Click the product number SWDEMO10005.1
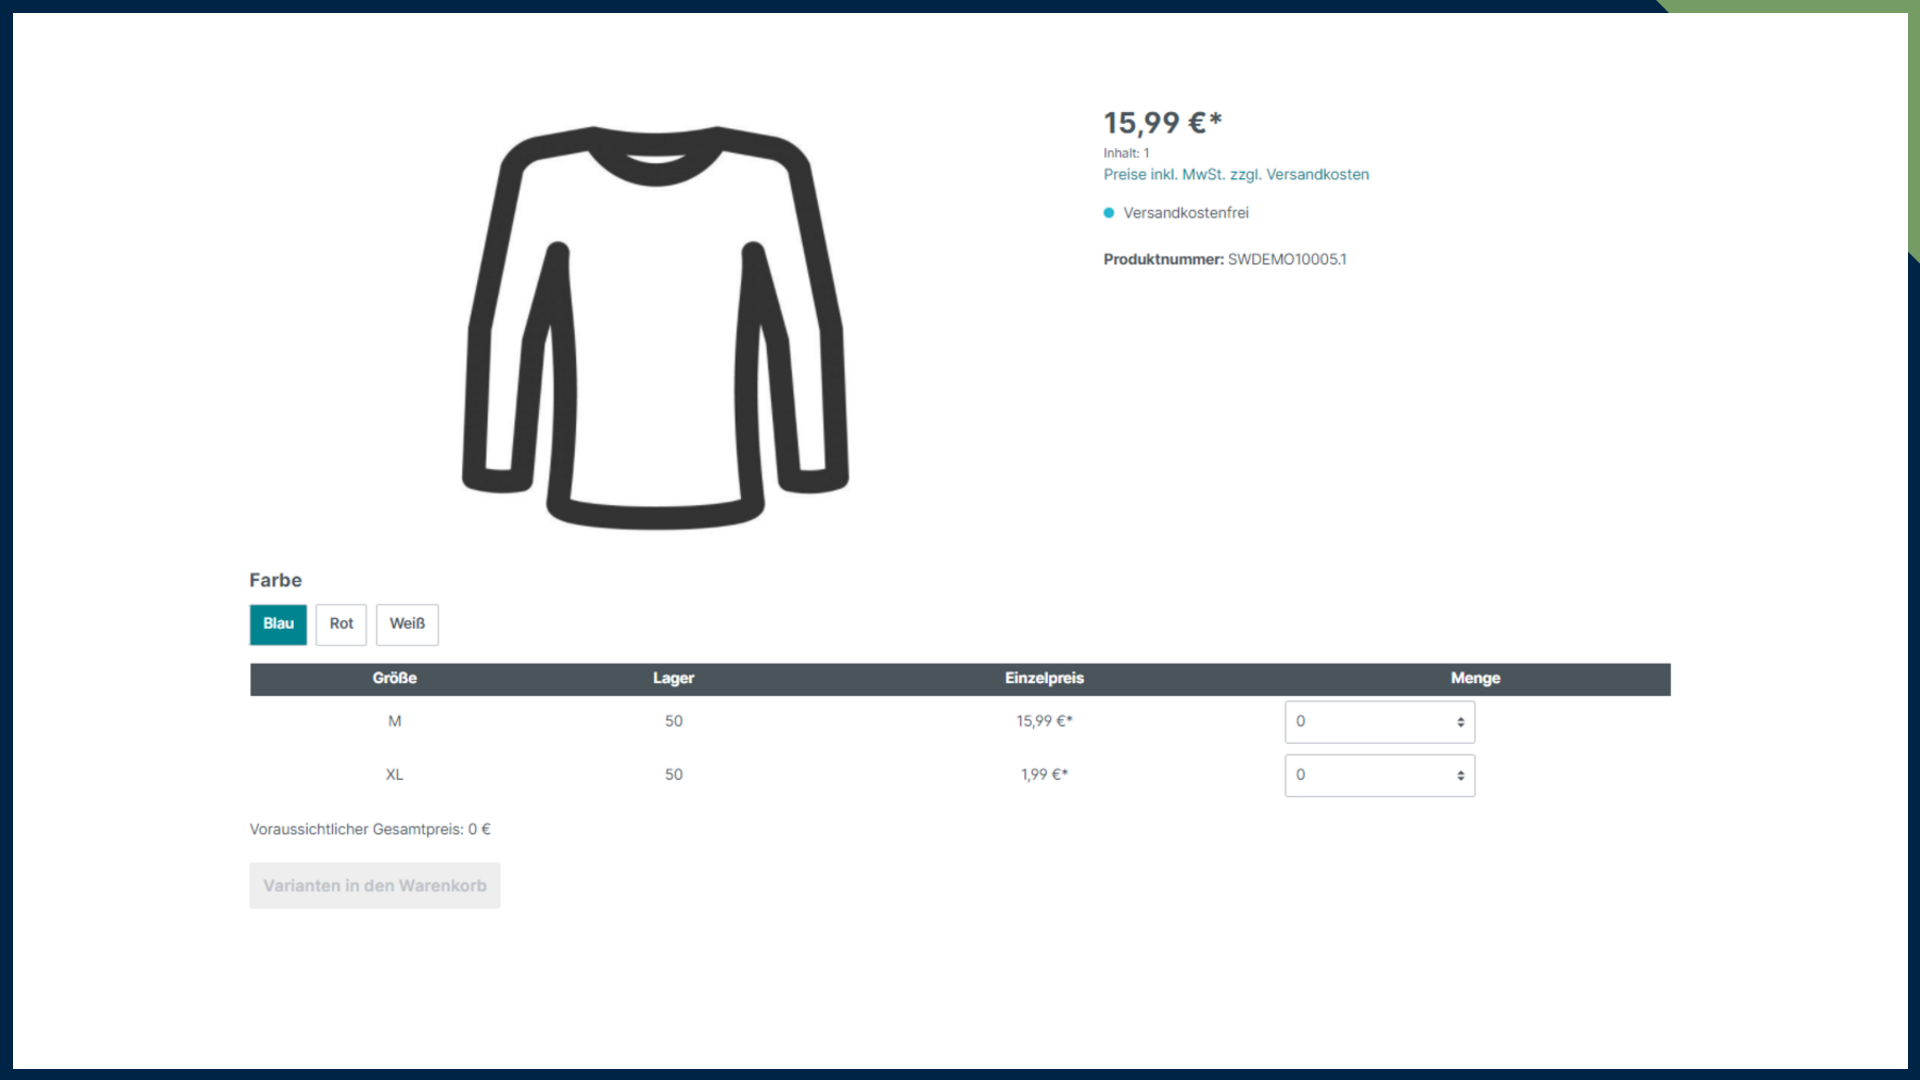The height and width of the screenshot is (1080, 1920). pyautogui.click(x=1286, y=260)
